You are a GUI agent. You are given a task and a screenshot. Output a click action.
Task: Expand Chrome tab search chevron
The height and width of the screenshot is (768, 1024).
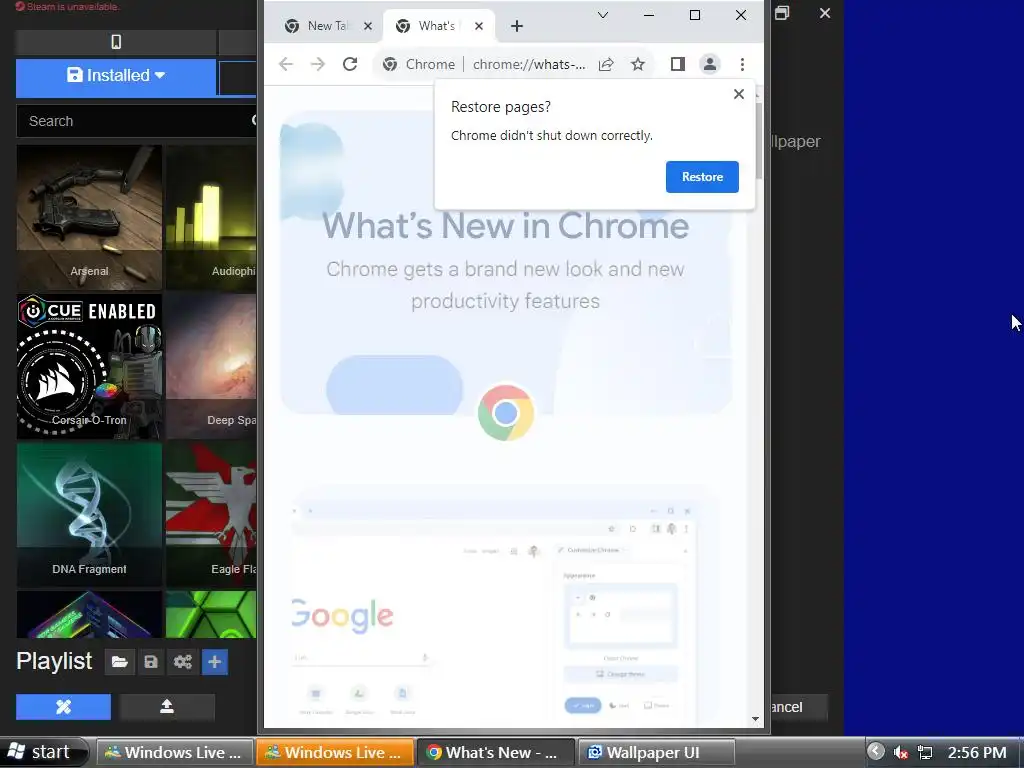click(603, 15)
